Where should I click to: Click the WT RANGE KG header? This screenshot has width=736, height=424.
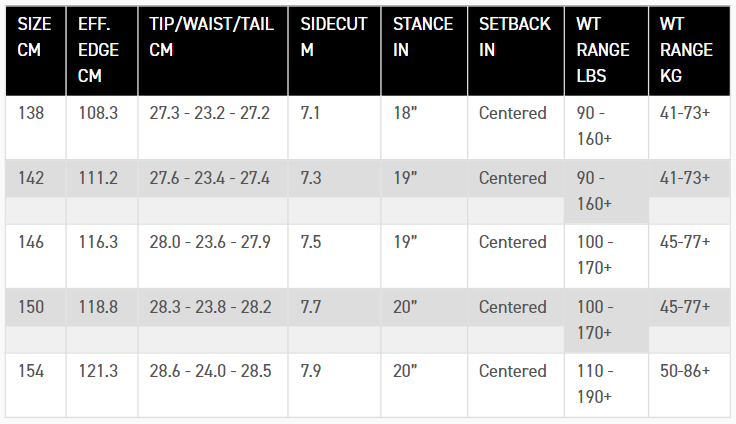(x=686, y=49)
